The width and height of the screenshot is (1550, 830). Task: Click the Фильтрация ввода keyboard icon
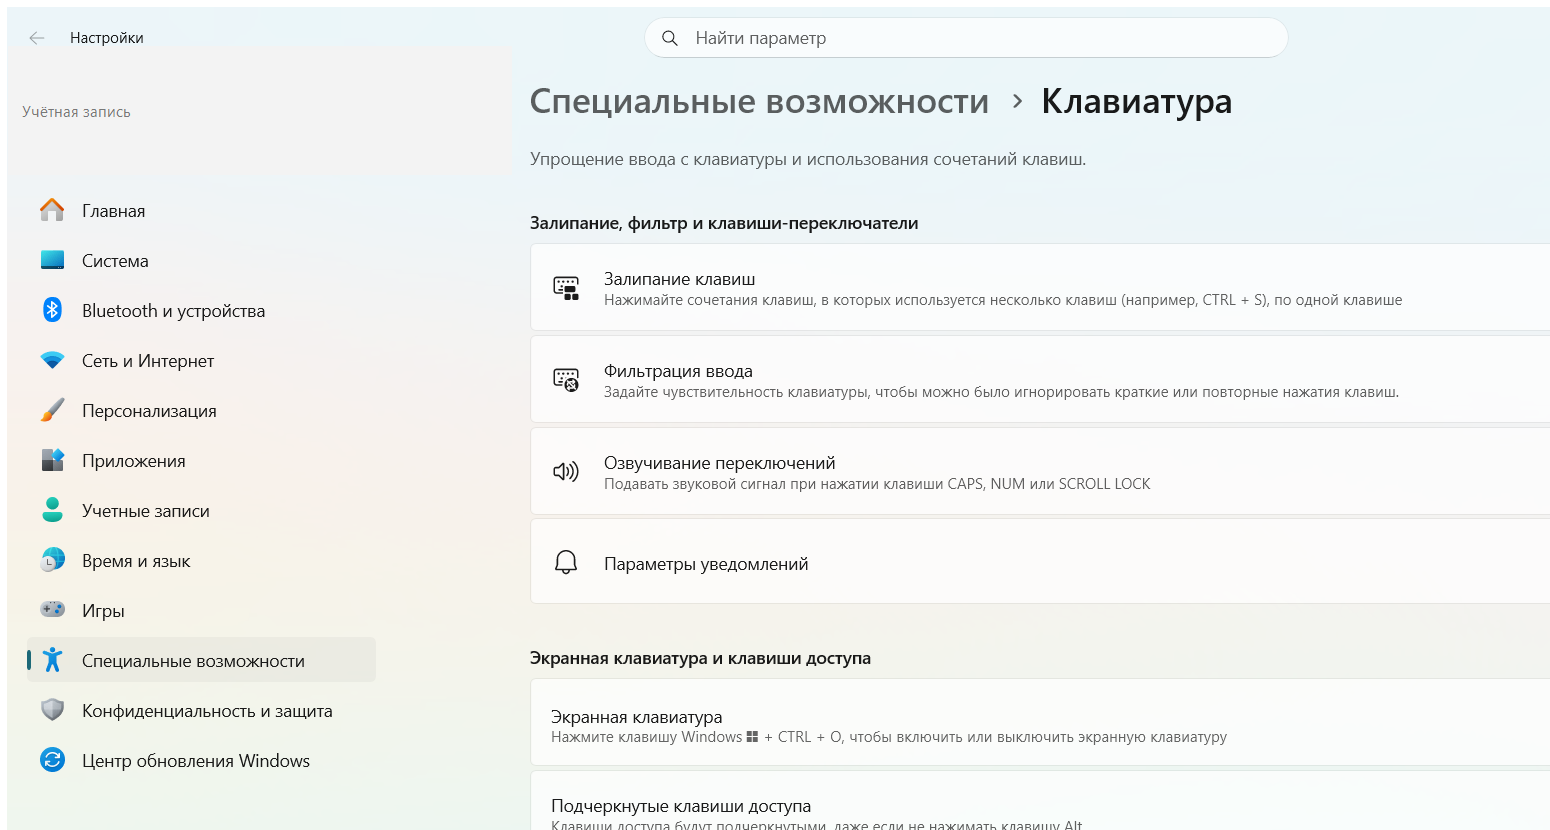[566, 380]
